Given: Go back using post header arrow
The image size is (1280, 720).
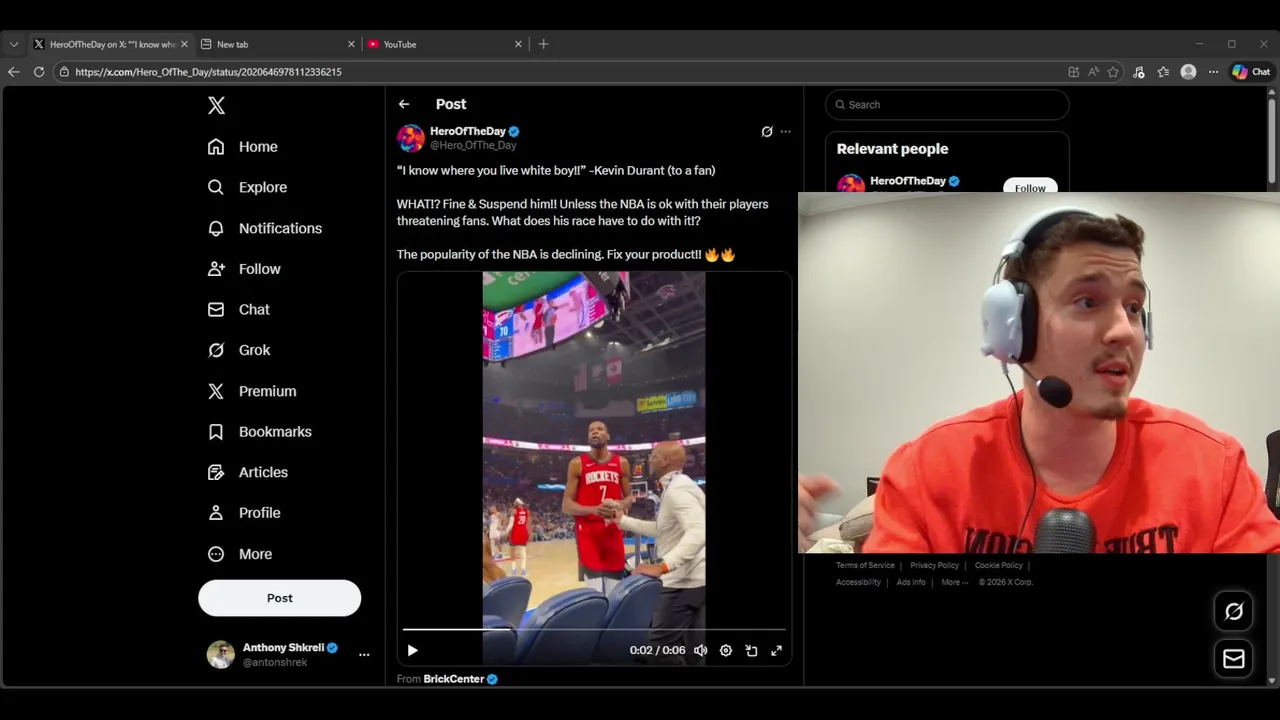Looking at the screenshot, I should [404, 104].
